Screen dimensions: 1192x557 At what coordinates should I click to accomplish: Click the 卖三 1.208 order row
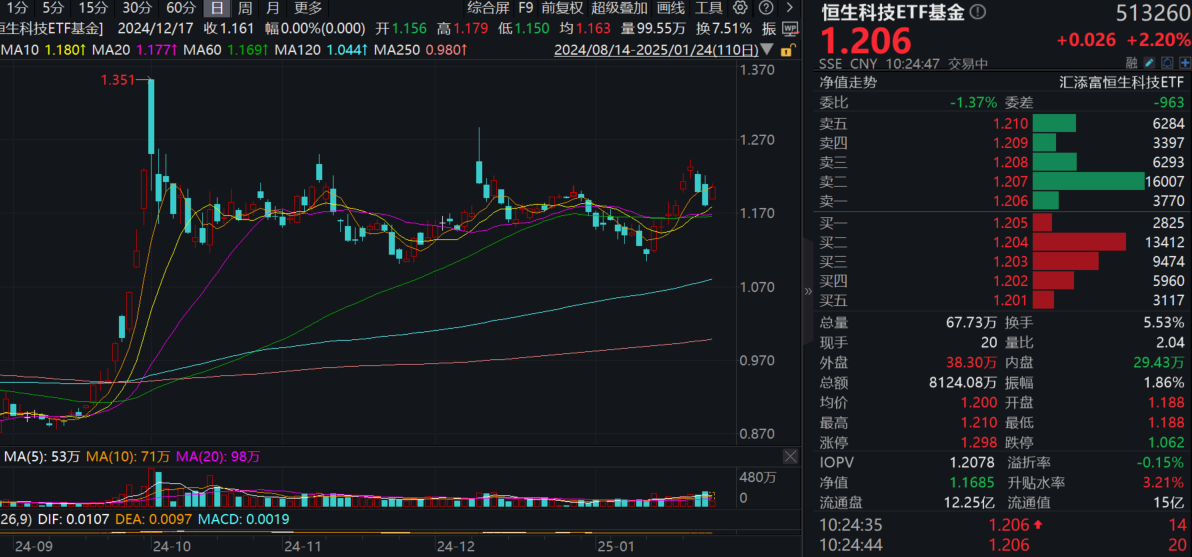coord(1001,162)
